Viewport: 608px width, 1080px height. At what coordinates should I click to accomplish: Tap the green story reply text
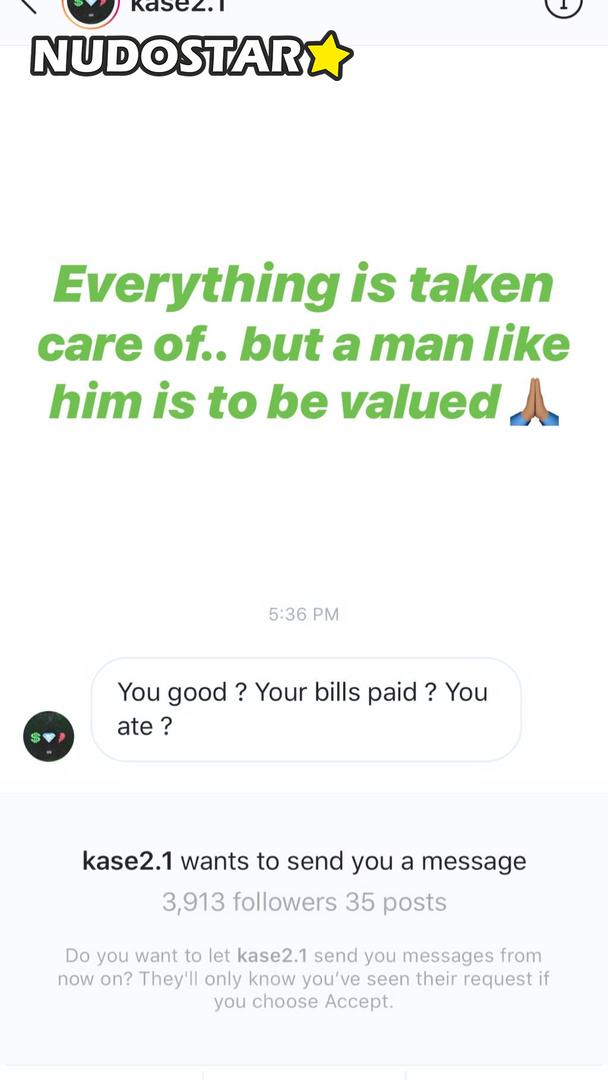[x=304, y=342]
